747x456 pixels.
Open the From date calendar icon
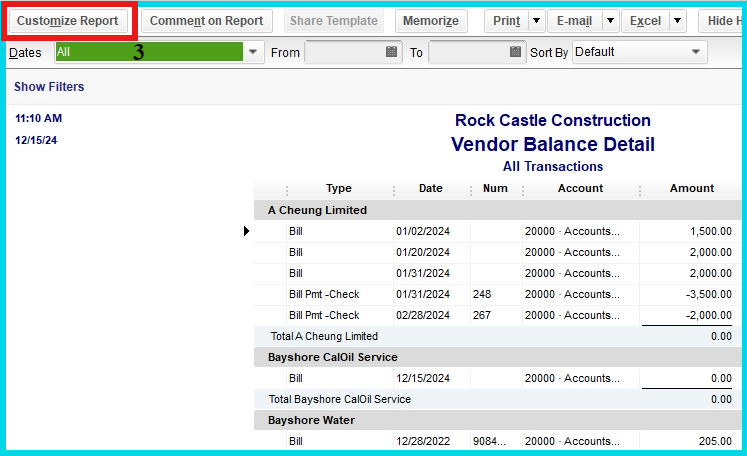(391, 52)
